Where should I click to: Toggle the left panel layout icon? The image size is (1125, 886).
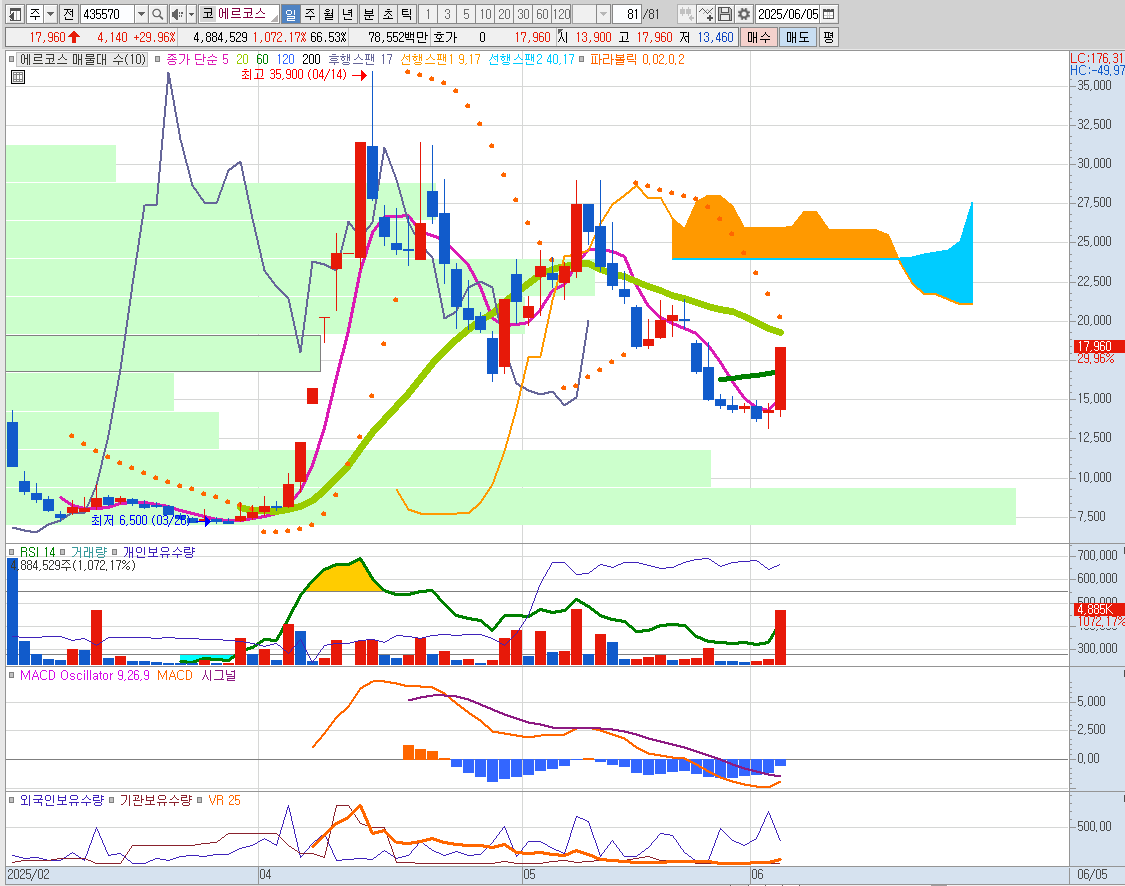(14, 14)
